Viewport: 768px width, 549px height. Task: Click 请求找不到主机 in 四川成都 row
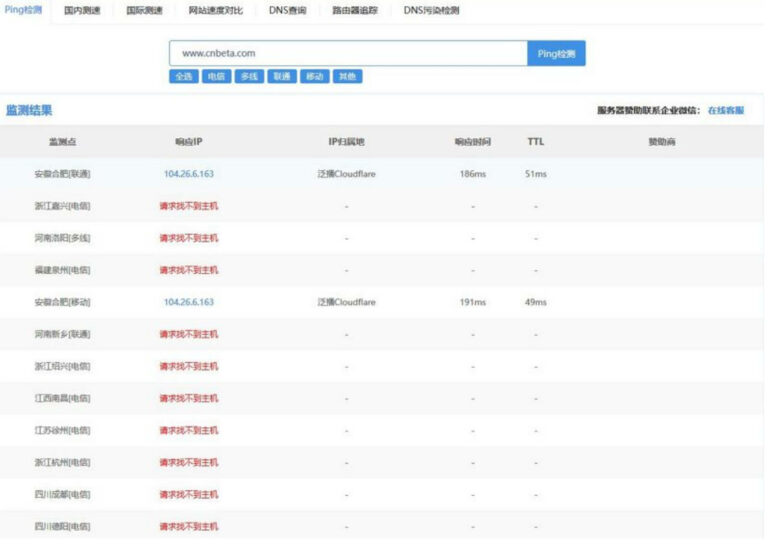pyautogui.click(x=189, y=495)
